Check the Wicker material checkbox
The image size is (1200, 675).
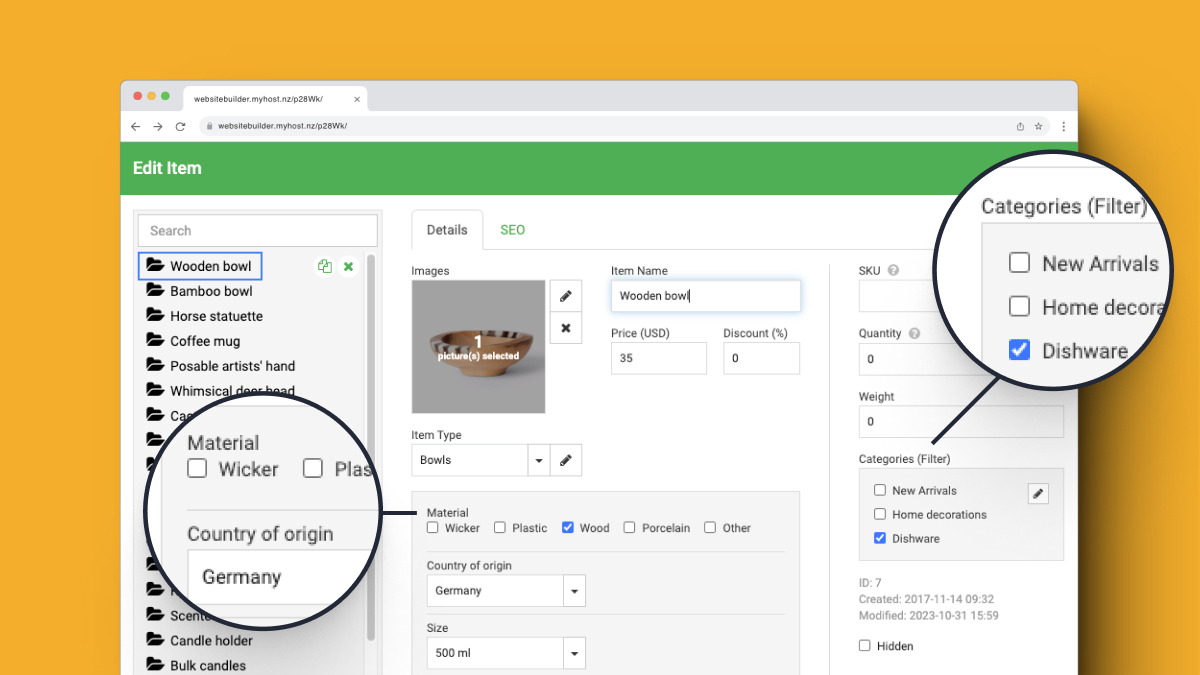[433, 528]
